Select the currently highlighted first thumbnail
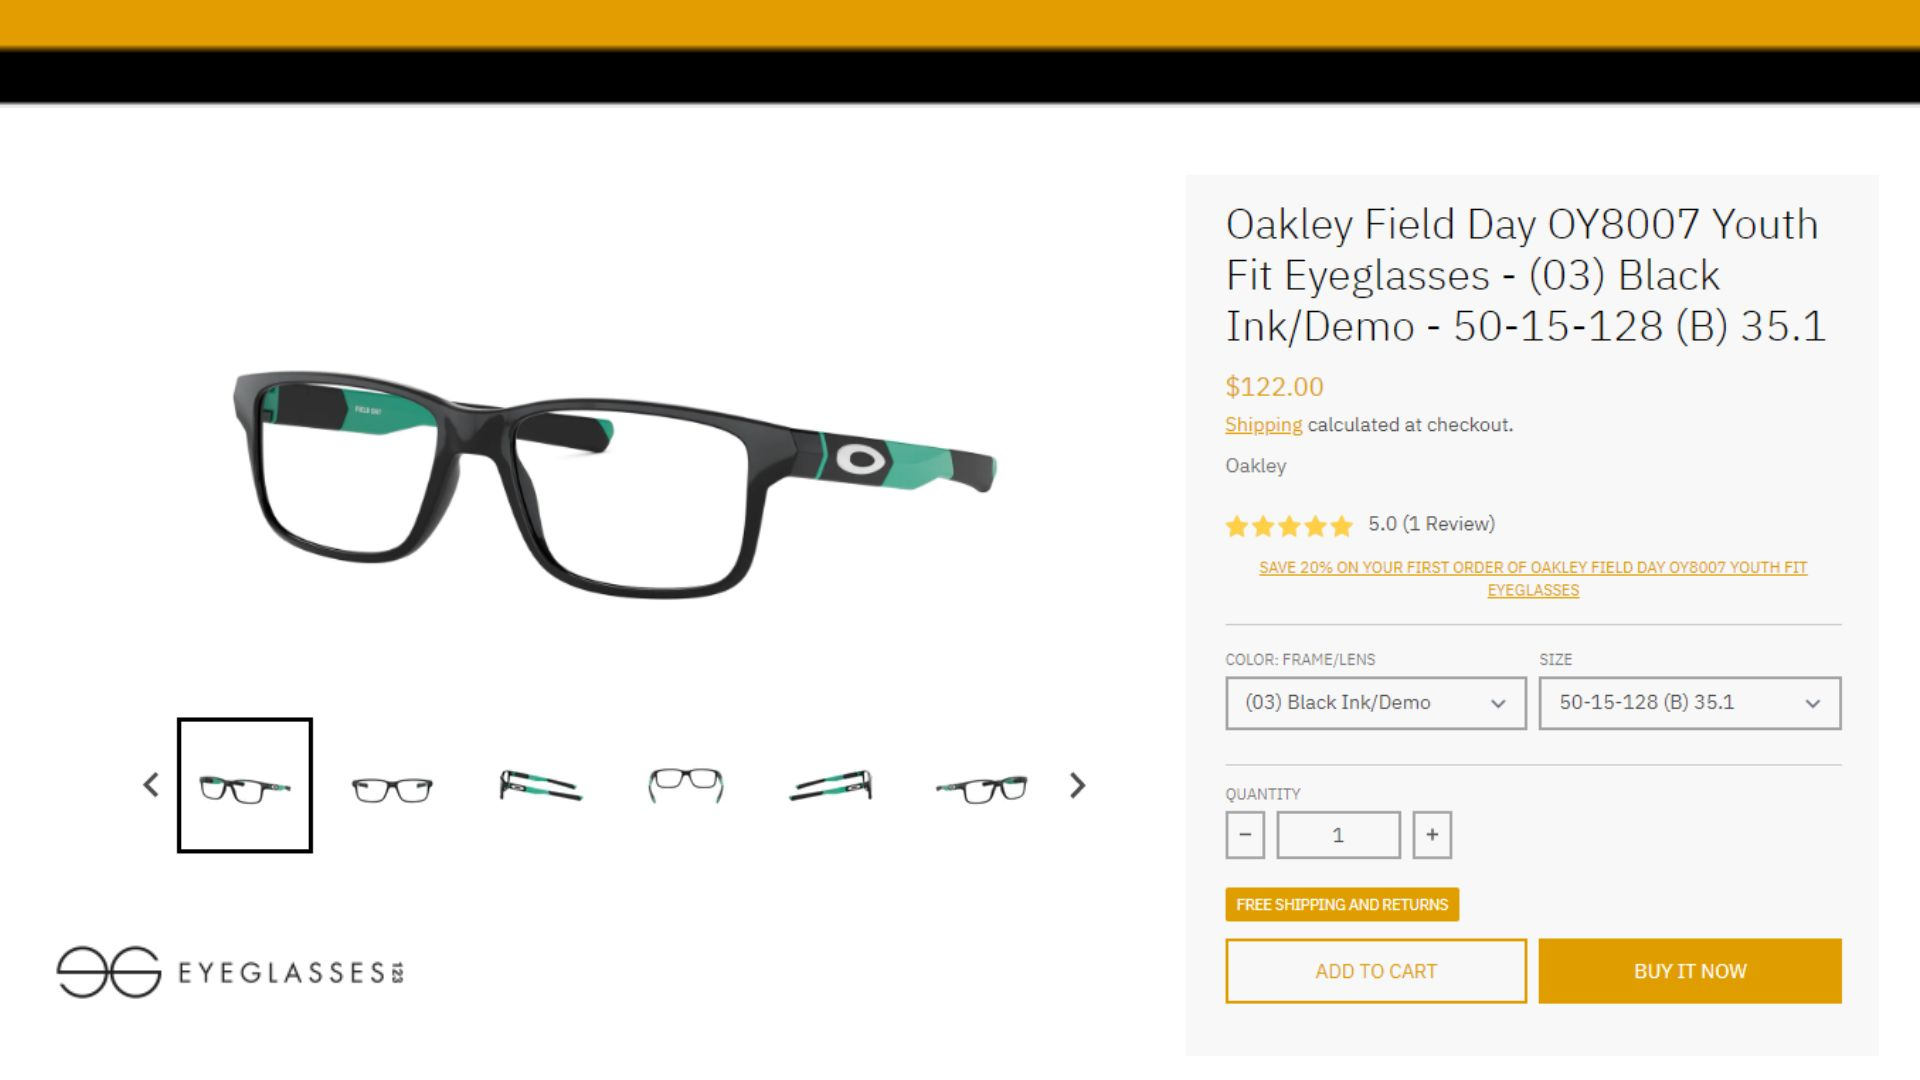Viewport: 1920px width, 1080px height. tap(245, 785)
